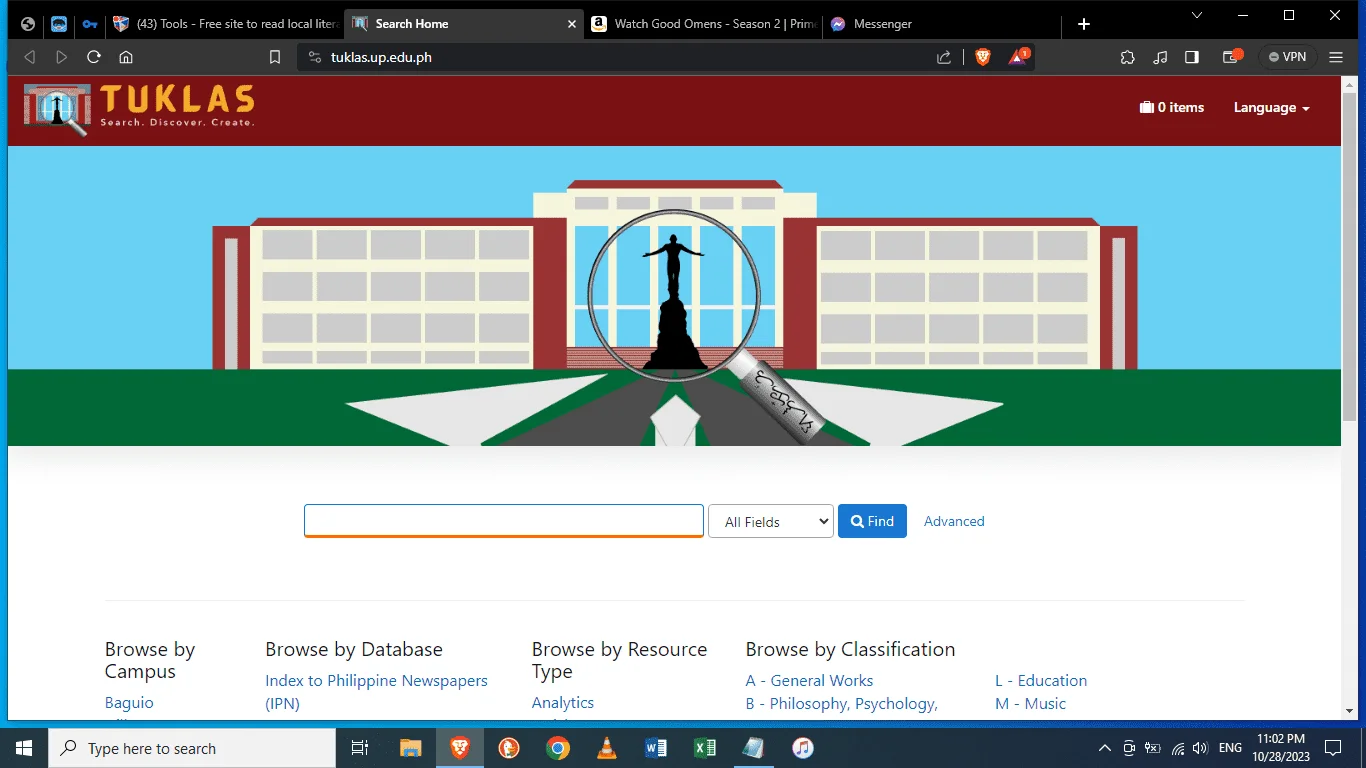
Task: Click the browser forward arrow
Action: pos(62,57)
